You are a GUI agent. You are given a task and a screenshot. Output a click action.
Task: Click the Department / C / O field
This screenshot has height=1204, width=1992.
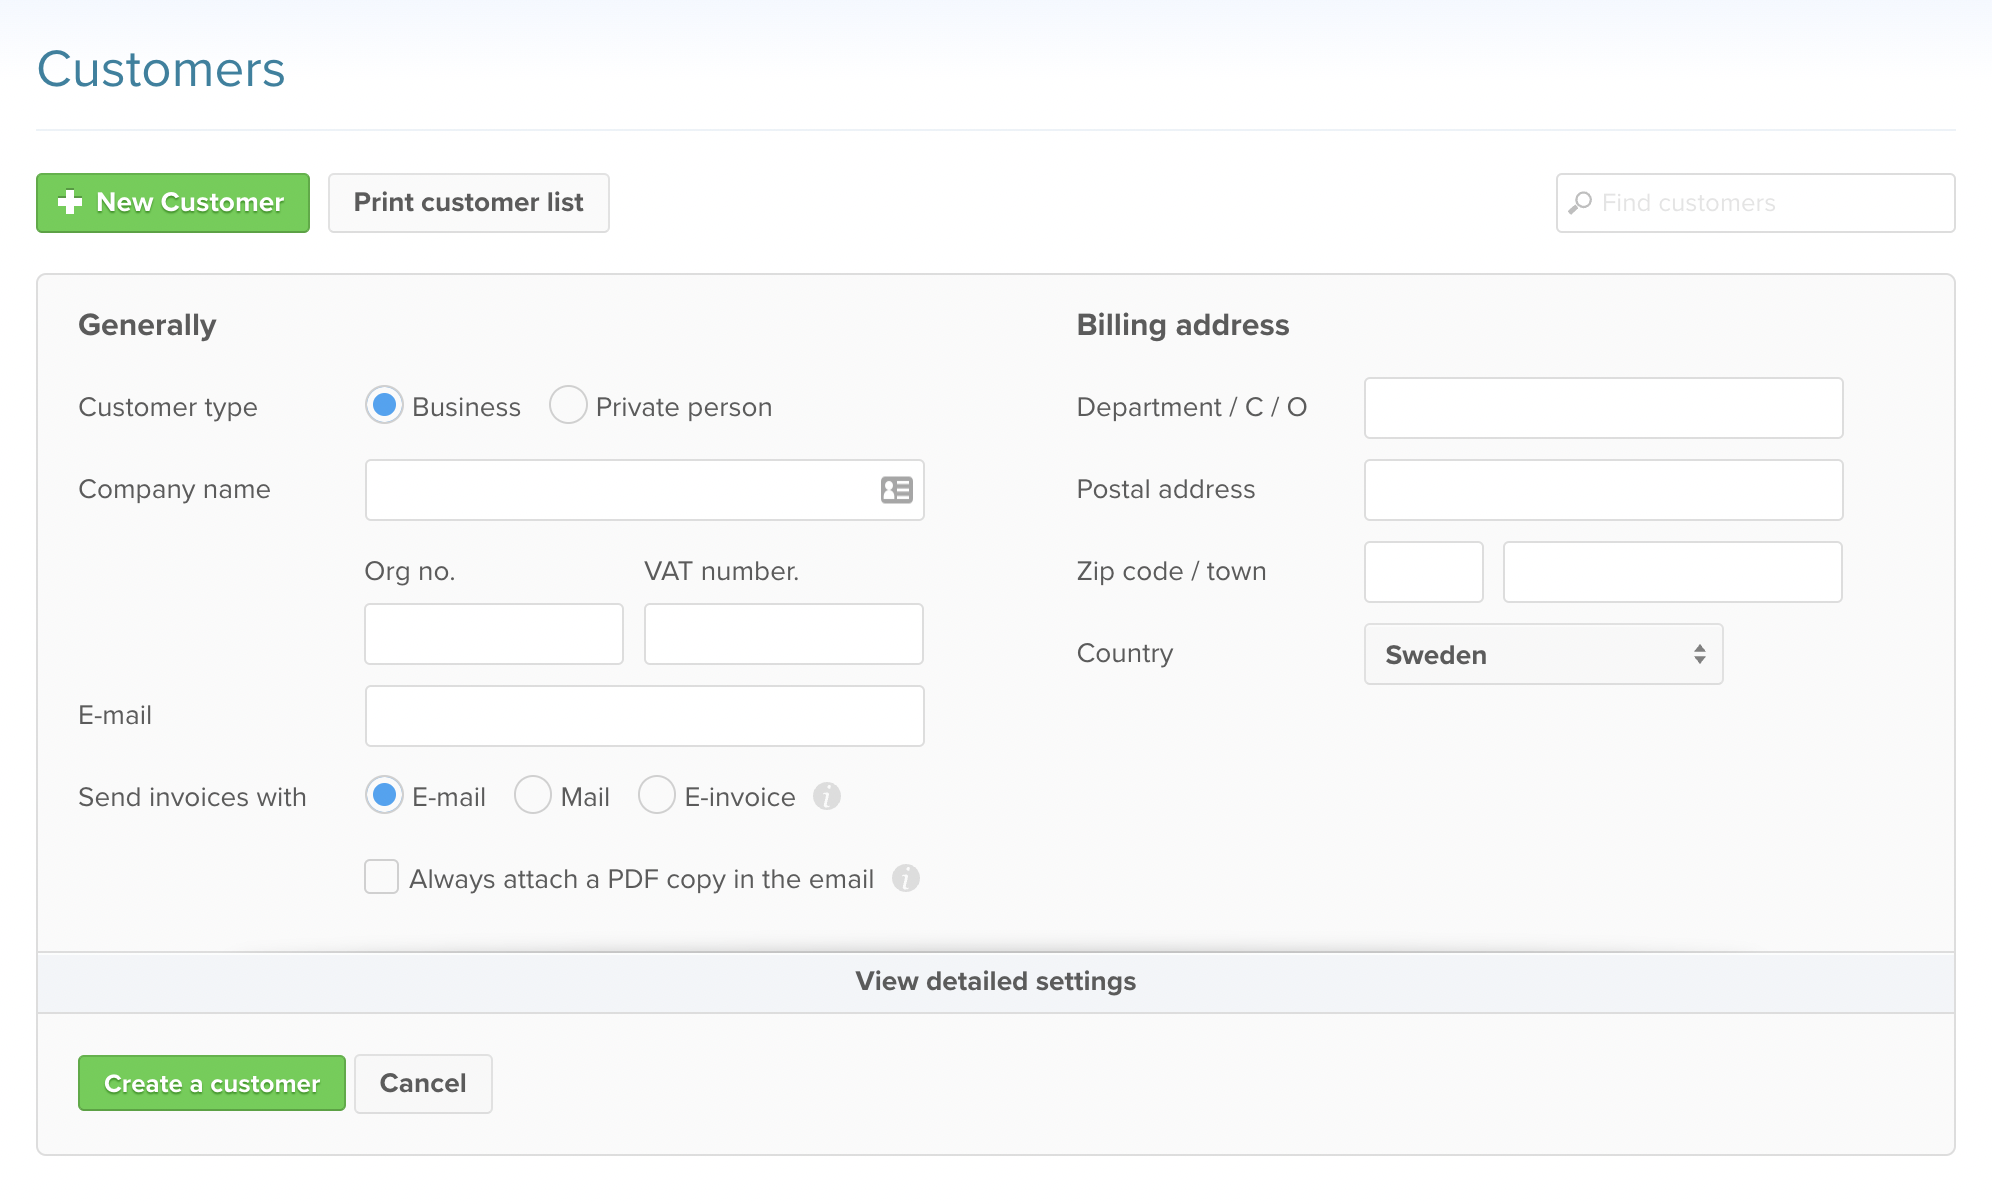pos(1604,408)
